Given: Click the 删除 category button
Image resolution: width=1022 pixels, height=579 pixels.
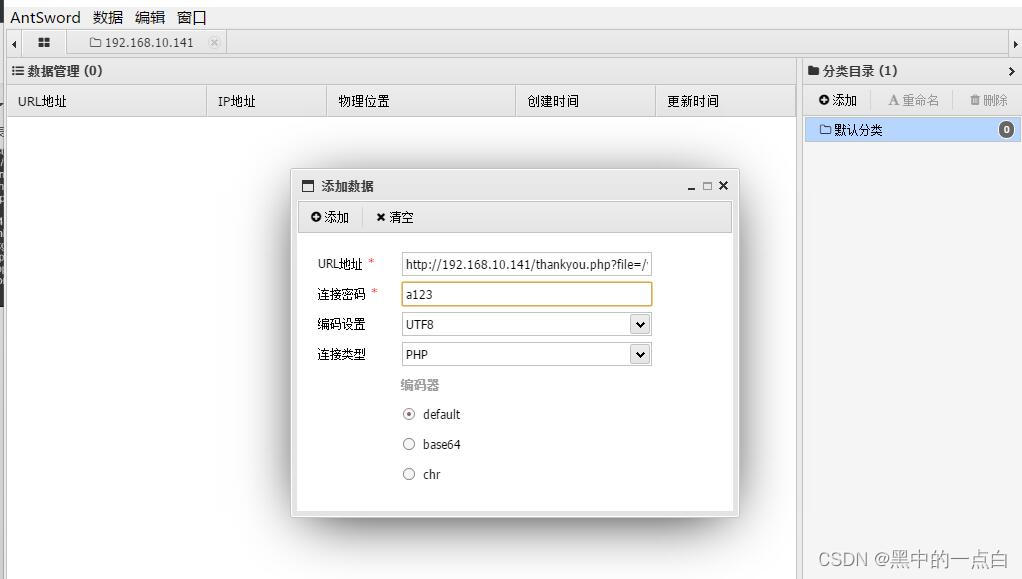Looking at the screenshot, I should (989, 100).
